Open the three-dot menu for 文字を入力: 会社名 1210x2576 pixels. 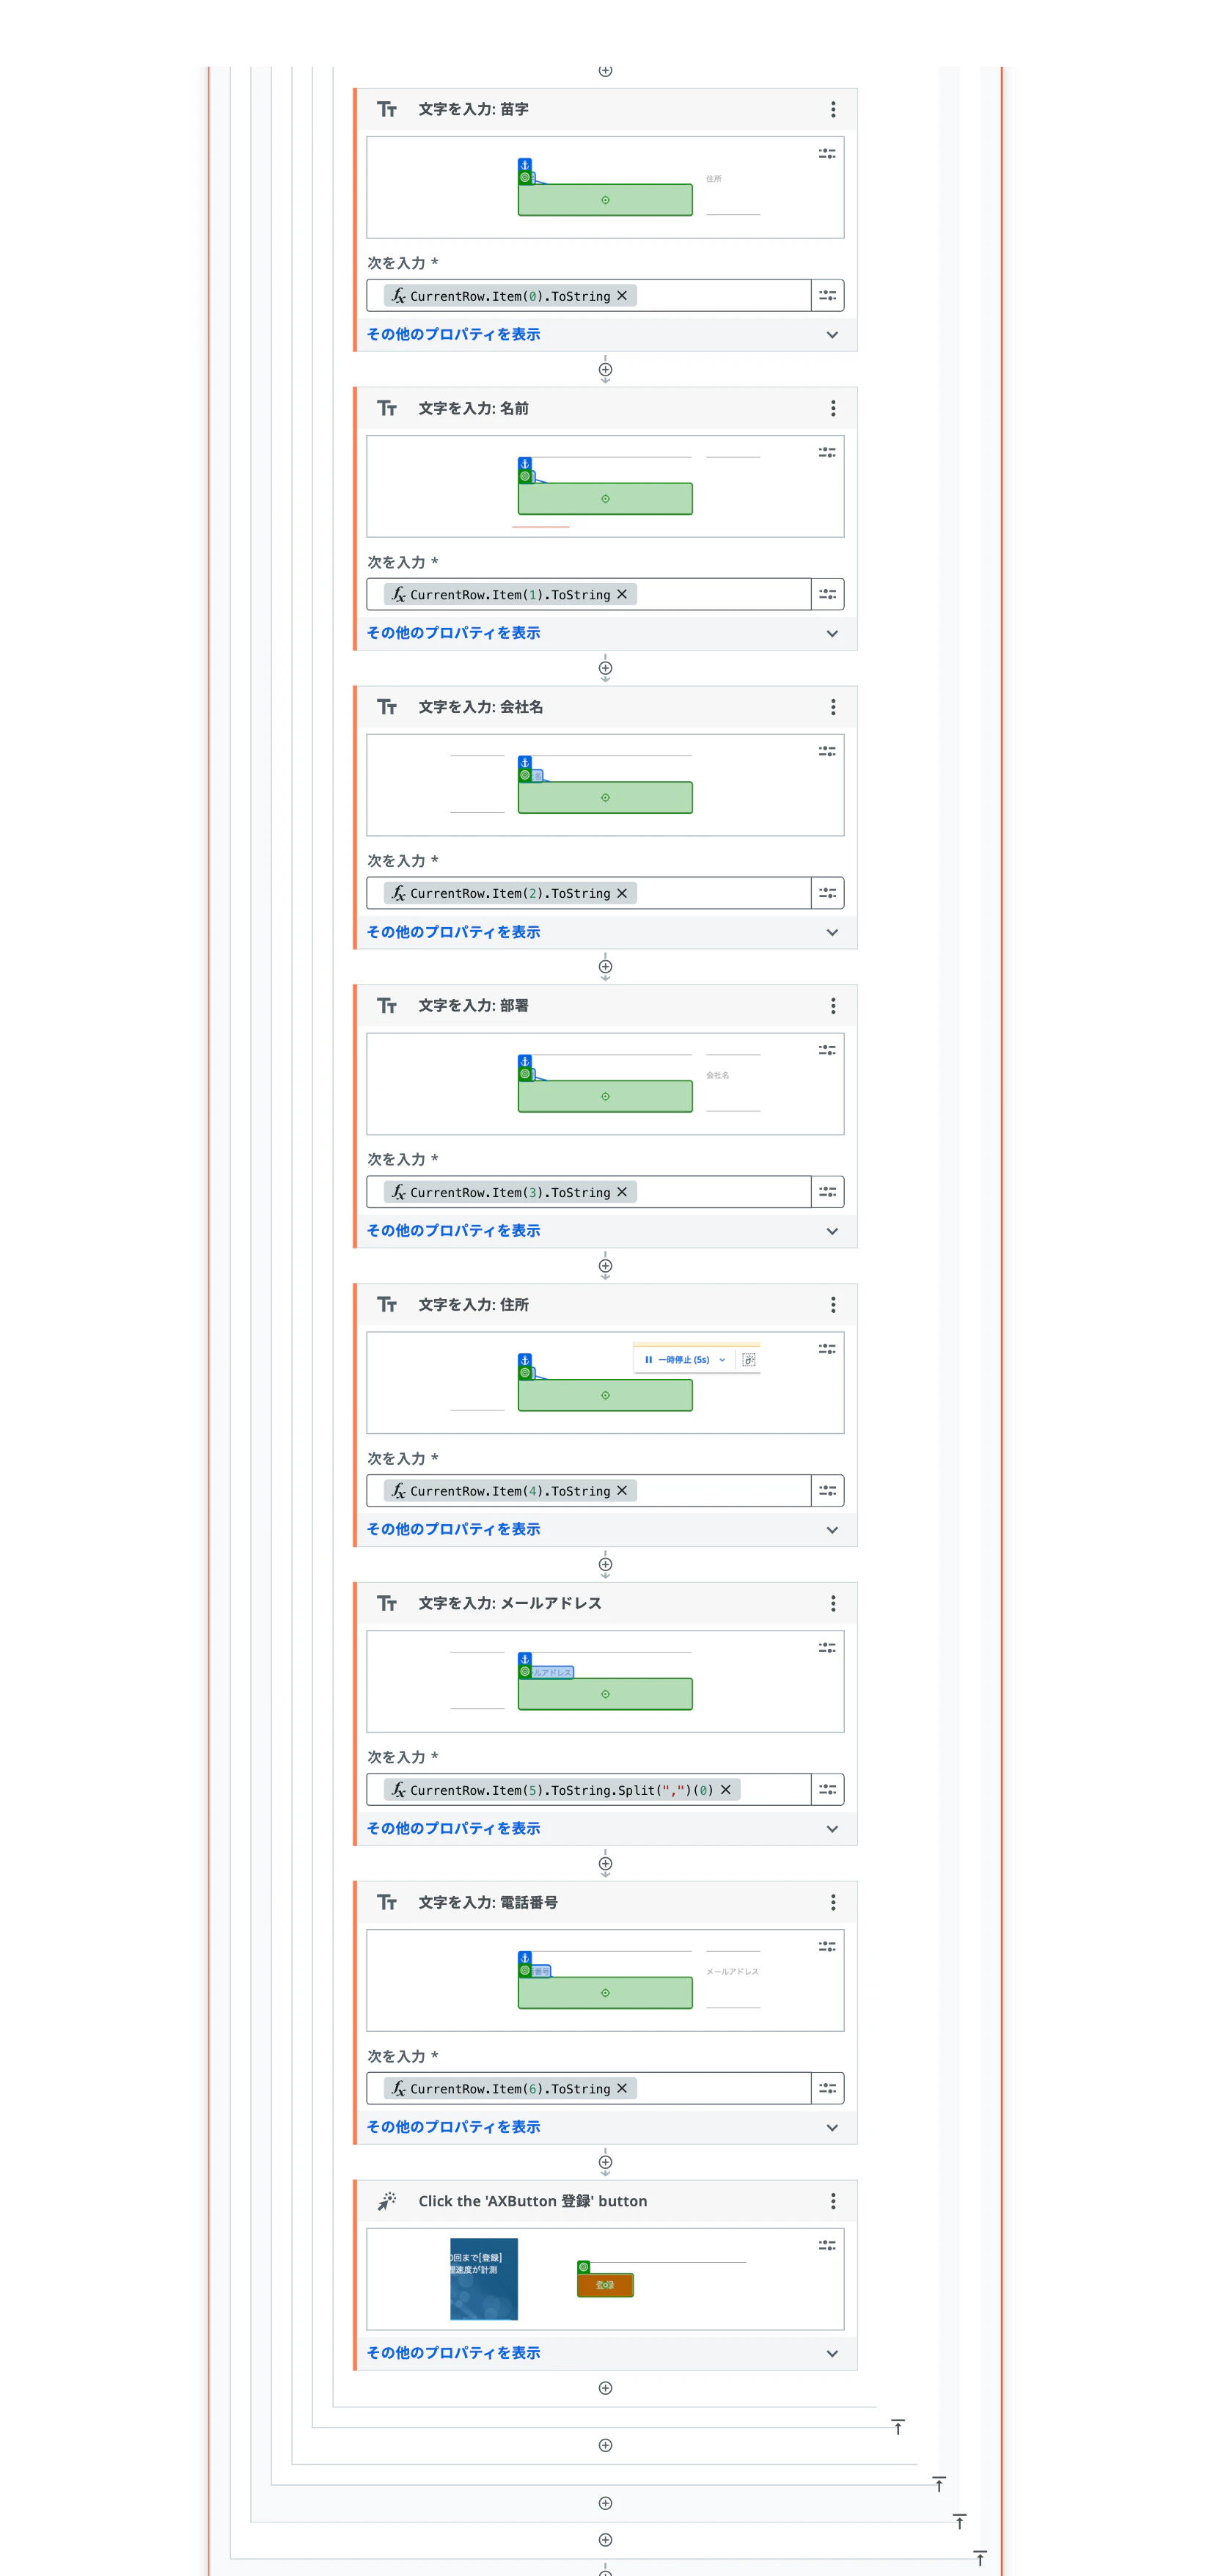(832, 707)
